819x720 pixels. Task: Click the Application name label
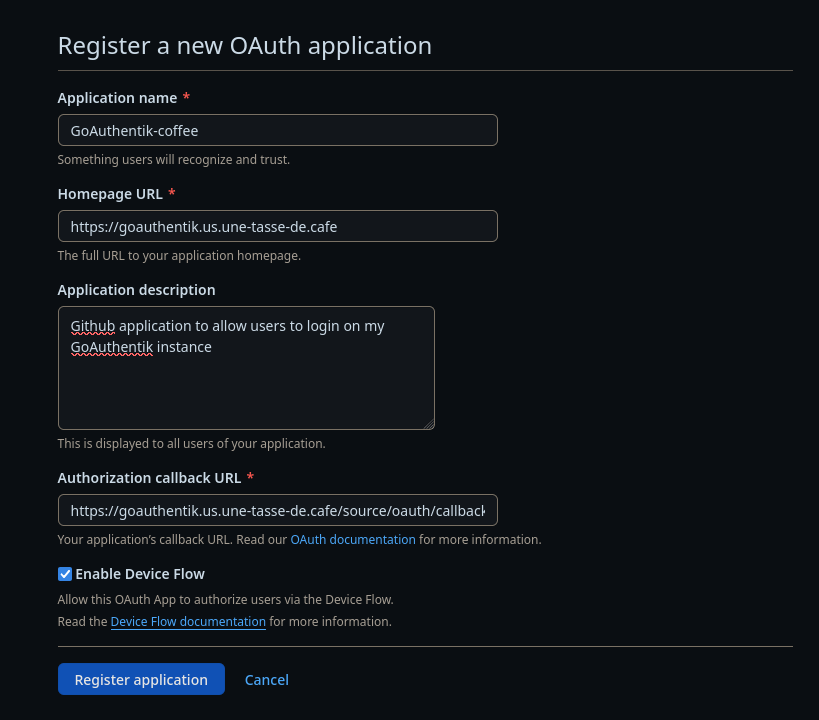point(117,98)
